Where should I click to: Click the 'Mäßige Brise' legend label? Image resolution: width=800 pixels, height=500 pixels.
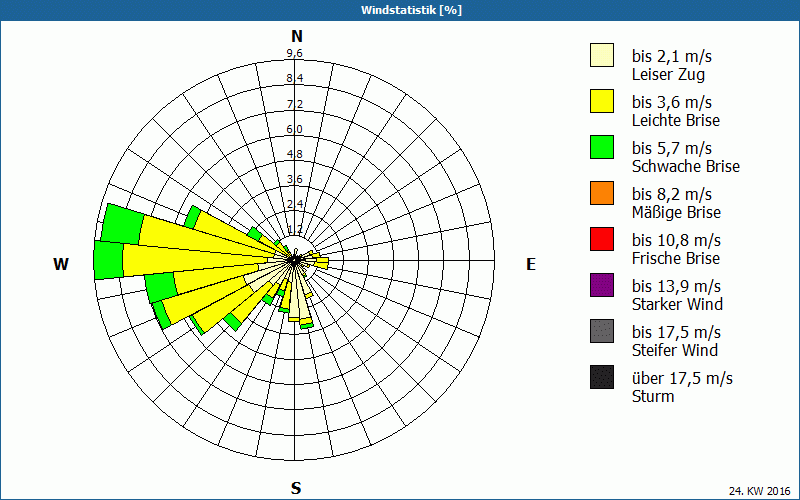pos(676,212)
